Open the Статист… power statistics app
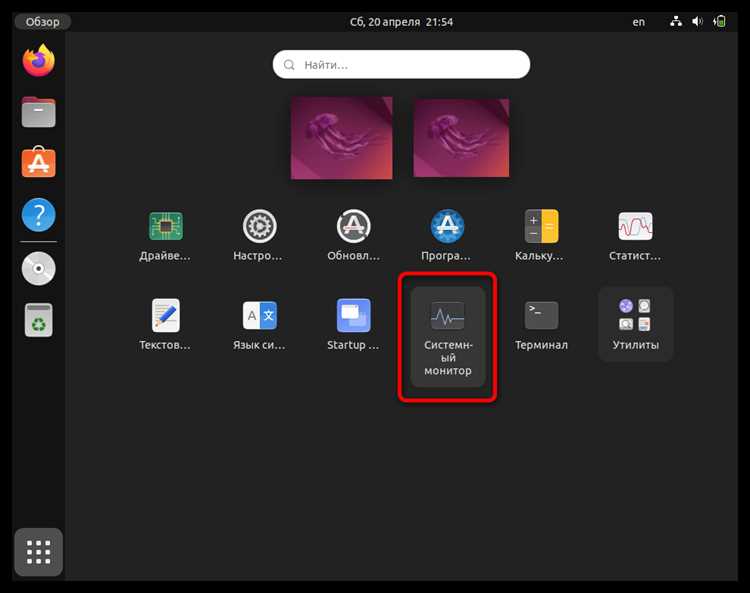 pos(635,236)
